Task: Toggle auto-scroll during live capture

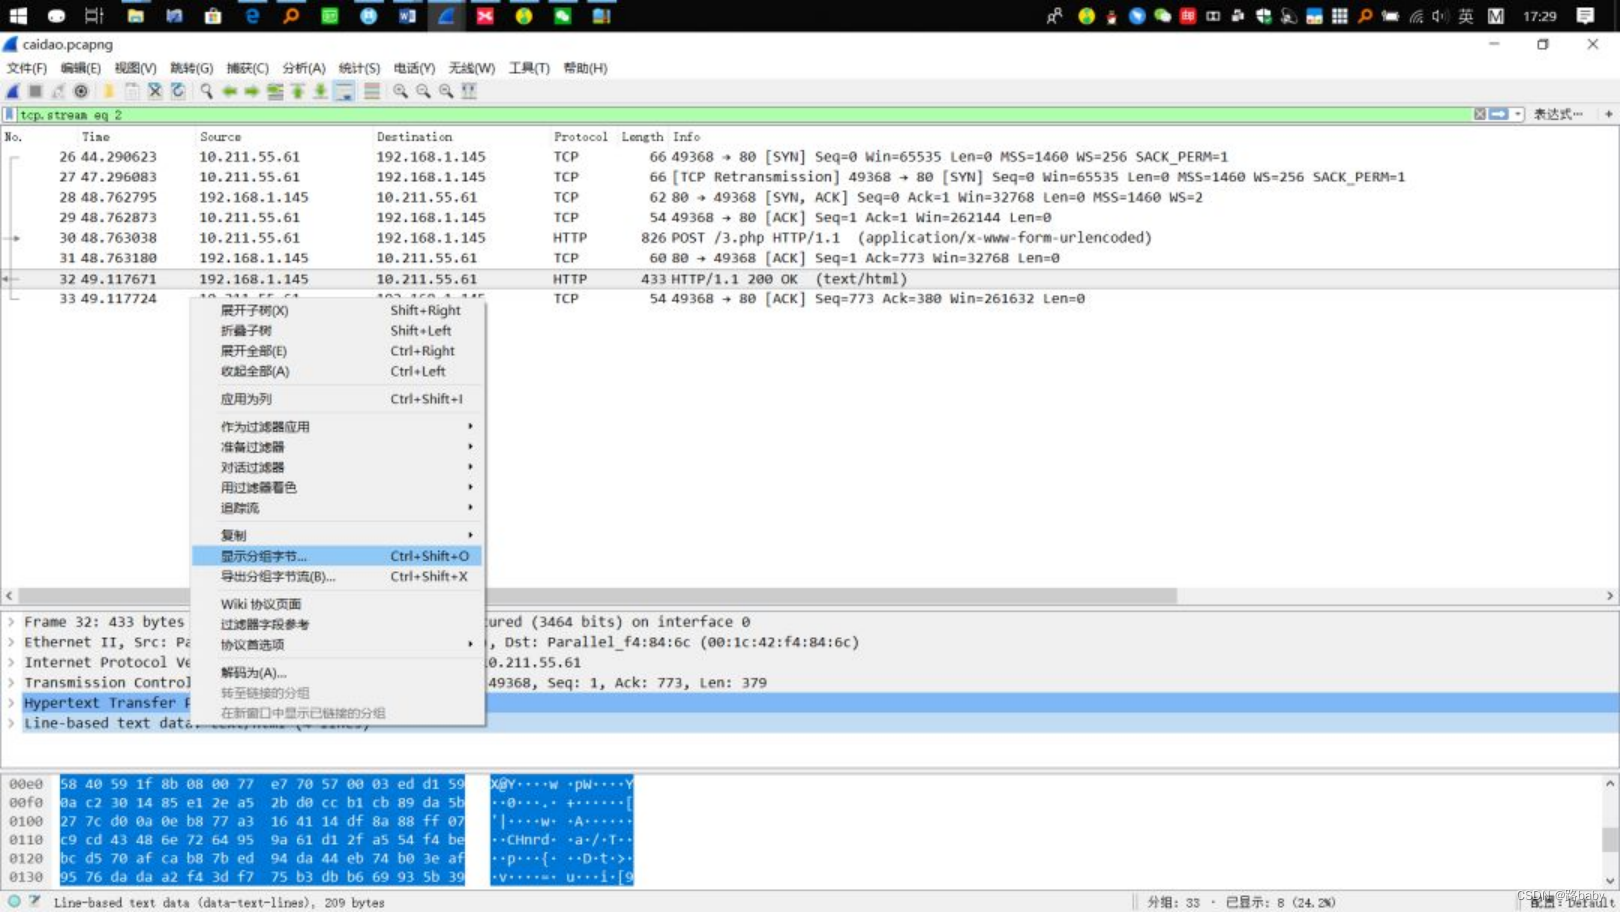Action: click(344, 91)
